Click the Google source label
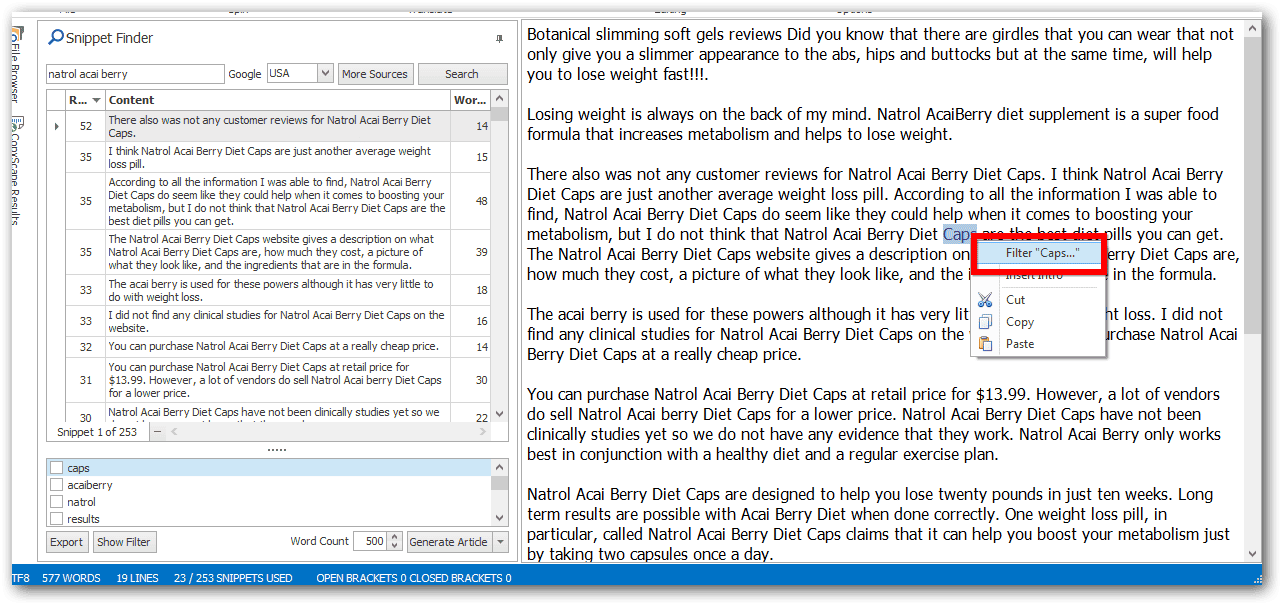Viewport: 1282px width, 605px height. point(245,74)
